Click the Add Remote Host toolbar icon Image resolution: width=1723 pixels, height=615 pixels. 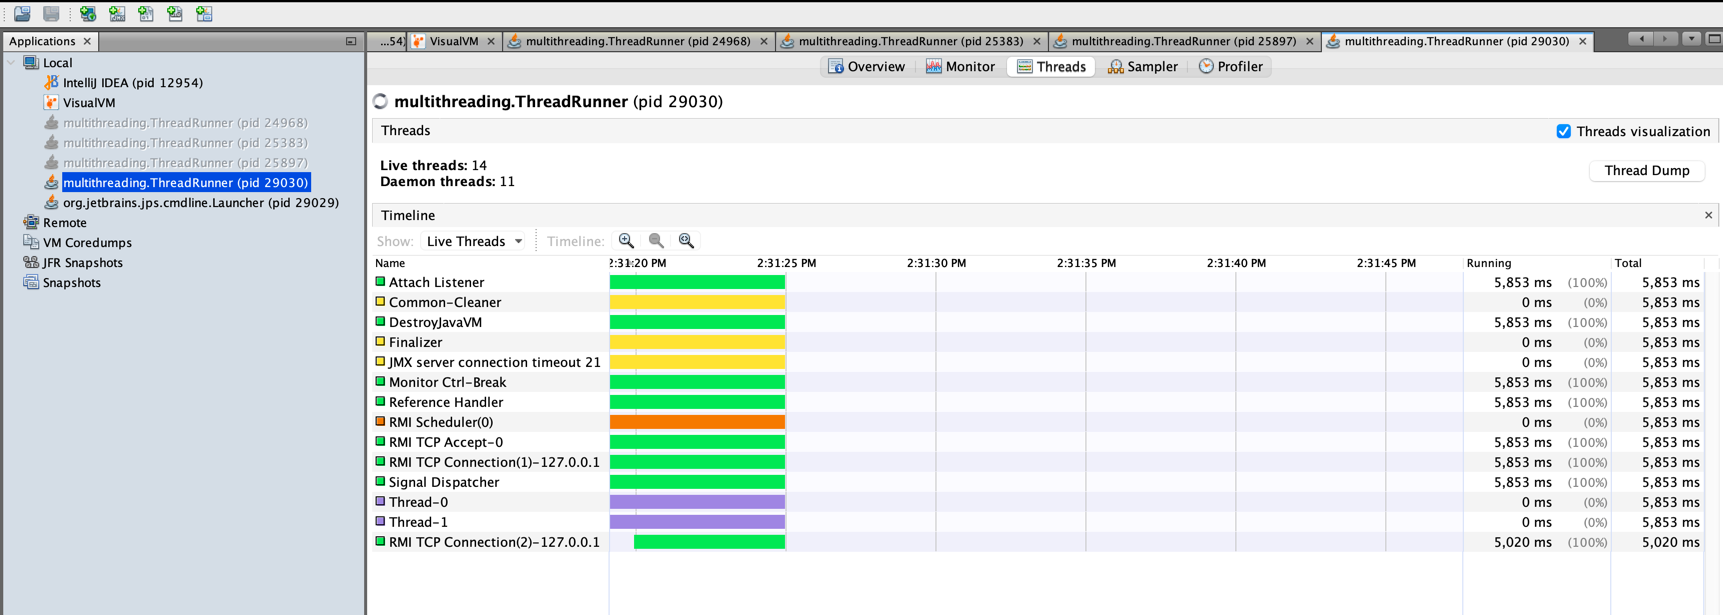[x=88, y=14]
